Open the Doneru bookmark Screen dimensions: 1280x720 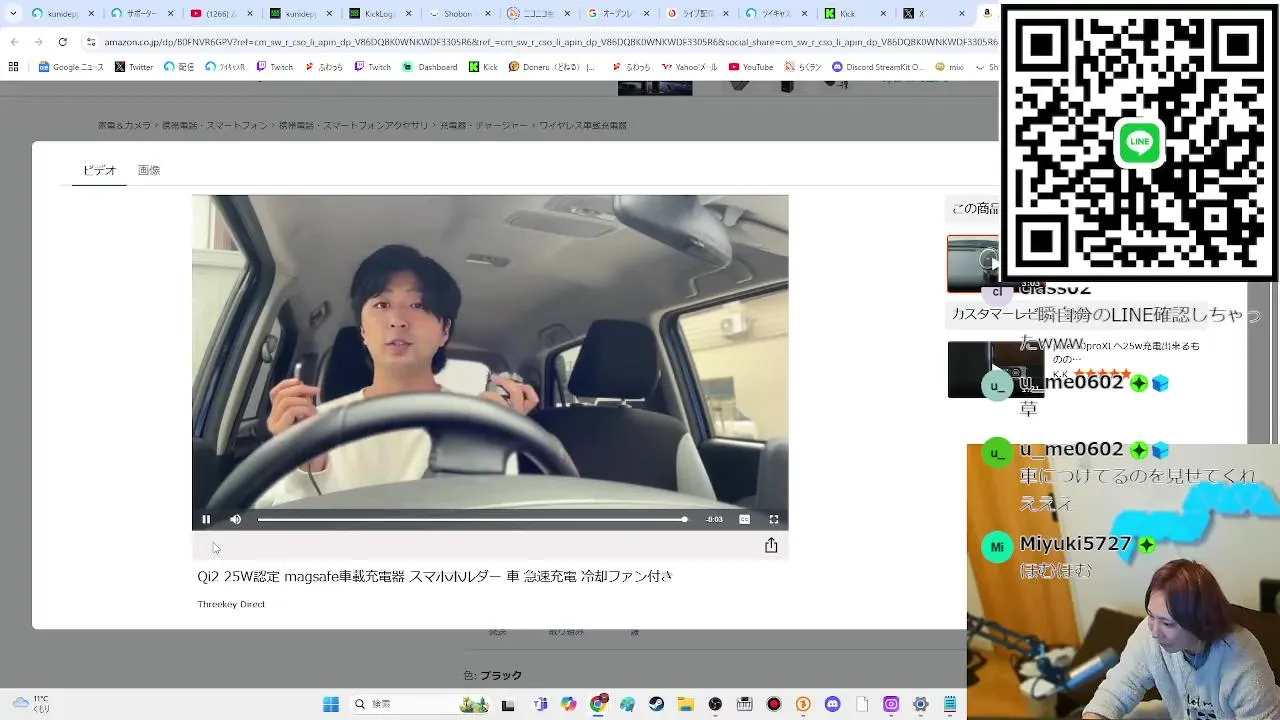(x=551, y=67)
